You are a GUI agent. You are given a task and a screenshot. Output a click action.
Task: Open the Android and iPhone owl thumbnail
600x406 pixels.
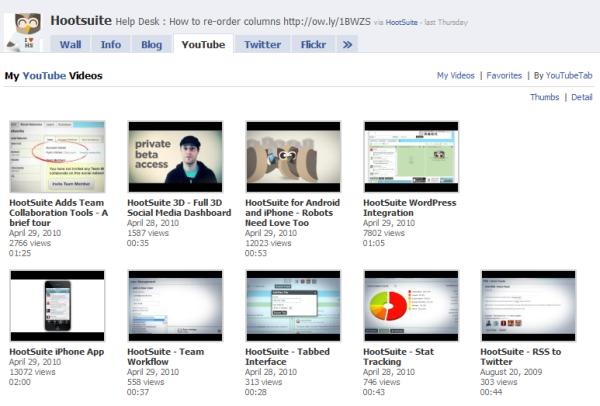(x=293, y=157)
